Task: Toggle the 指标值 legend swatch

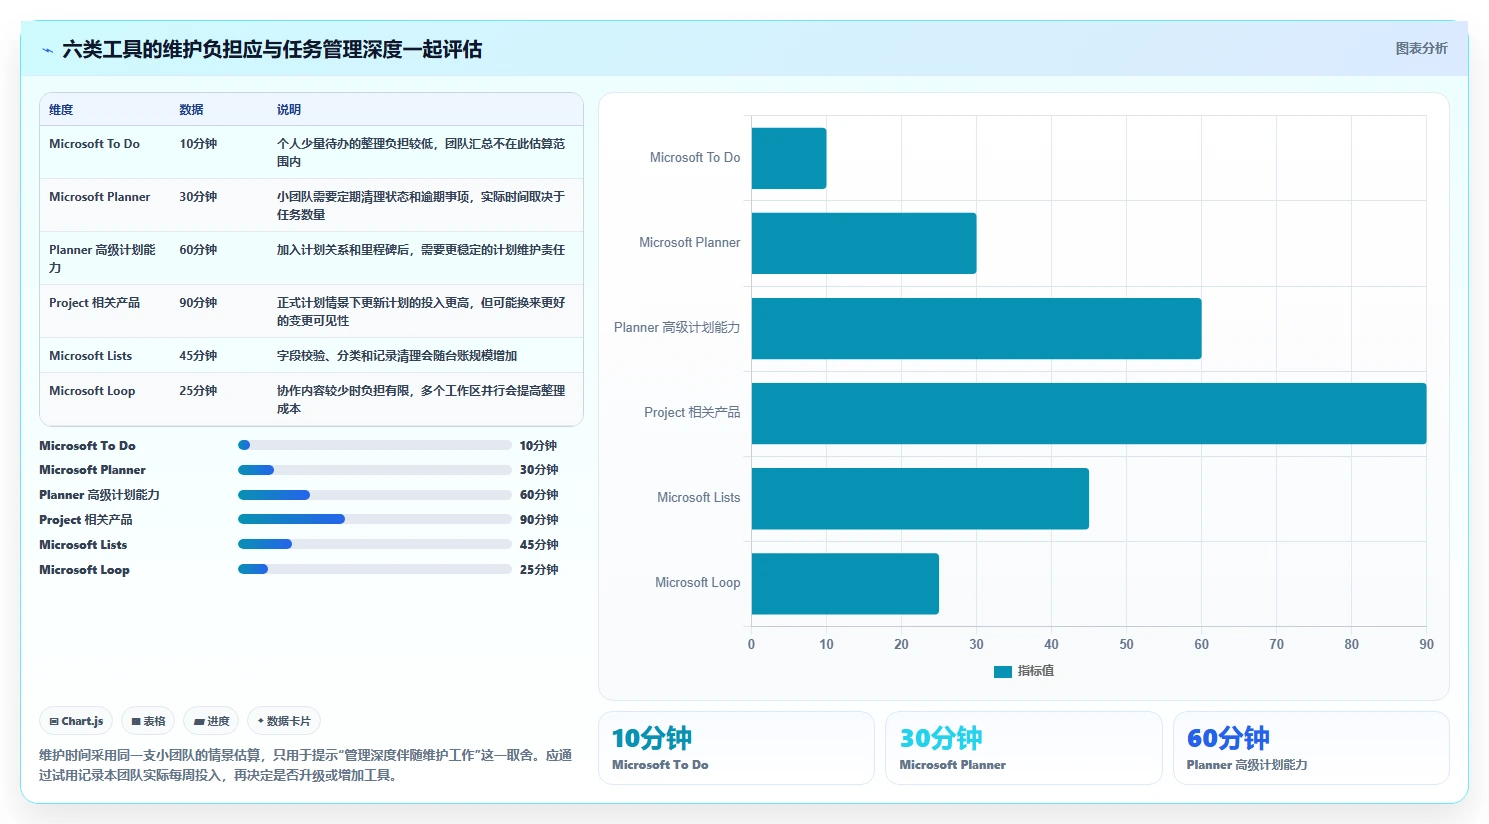Action: [x=1002, y=671]
